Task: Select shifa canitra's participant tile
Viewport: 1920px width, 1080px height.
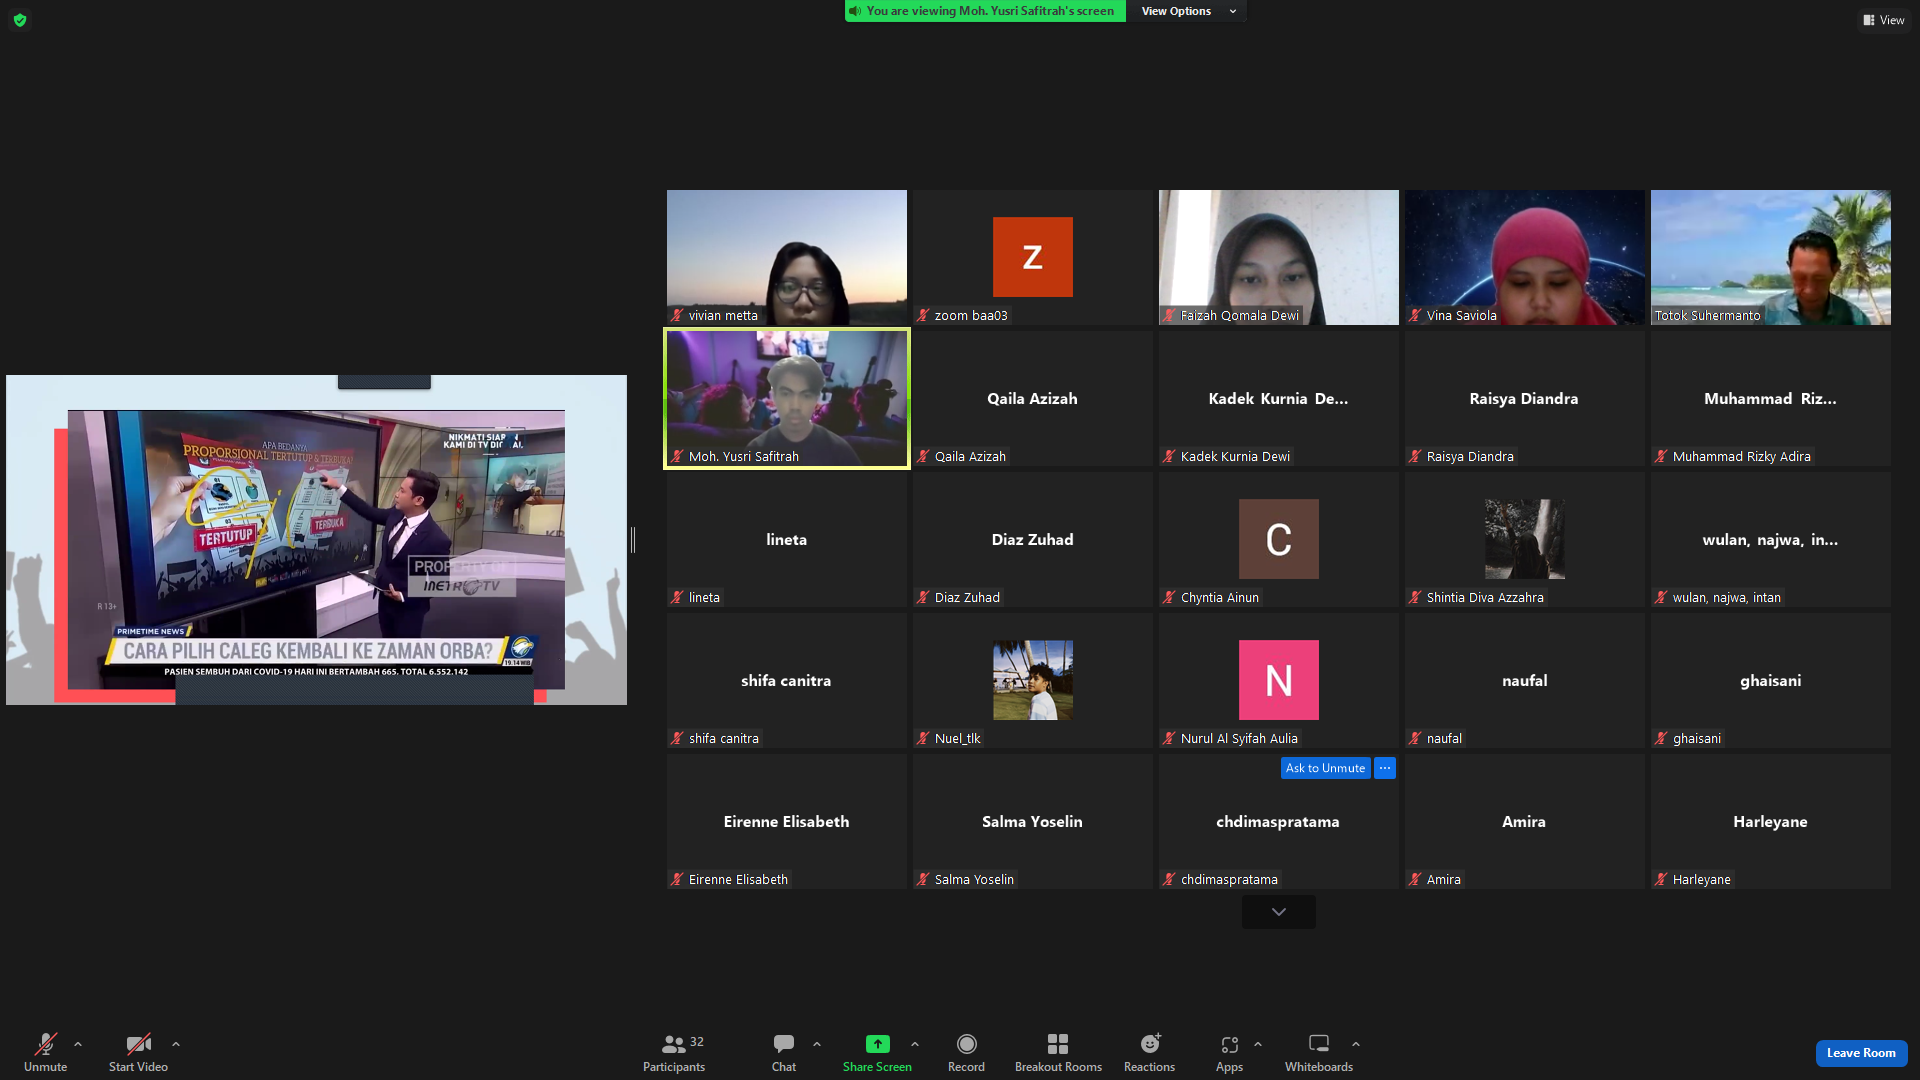Action: [787, 680]
